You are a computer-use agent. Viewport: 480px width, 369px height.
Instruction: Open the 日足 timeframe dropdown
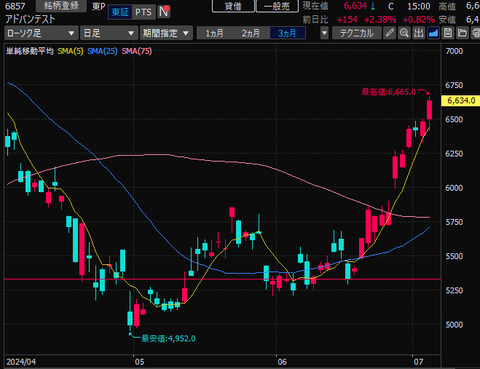[x=109, y=33]
